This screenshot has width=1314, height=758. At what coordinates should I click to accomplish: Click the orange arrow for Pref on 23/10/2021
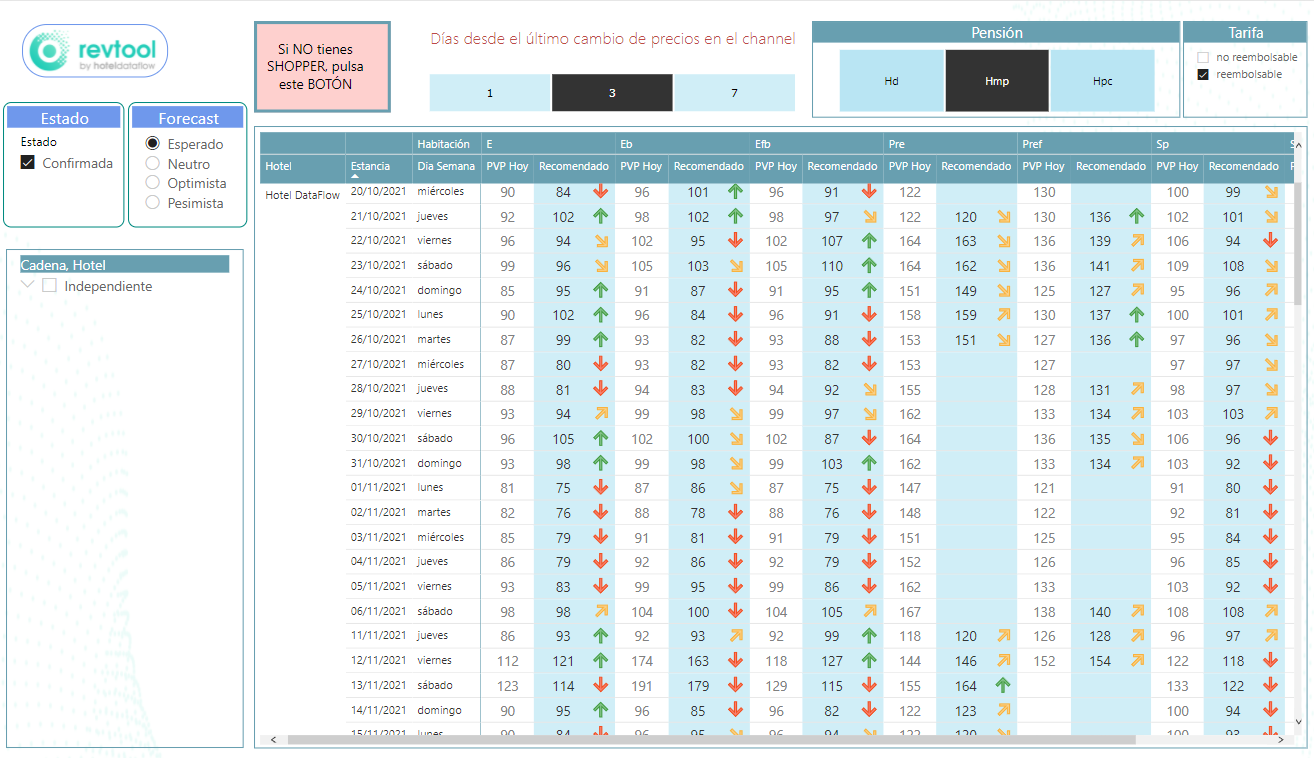[x=1137, y=266]
